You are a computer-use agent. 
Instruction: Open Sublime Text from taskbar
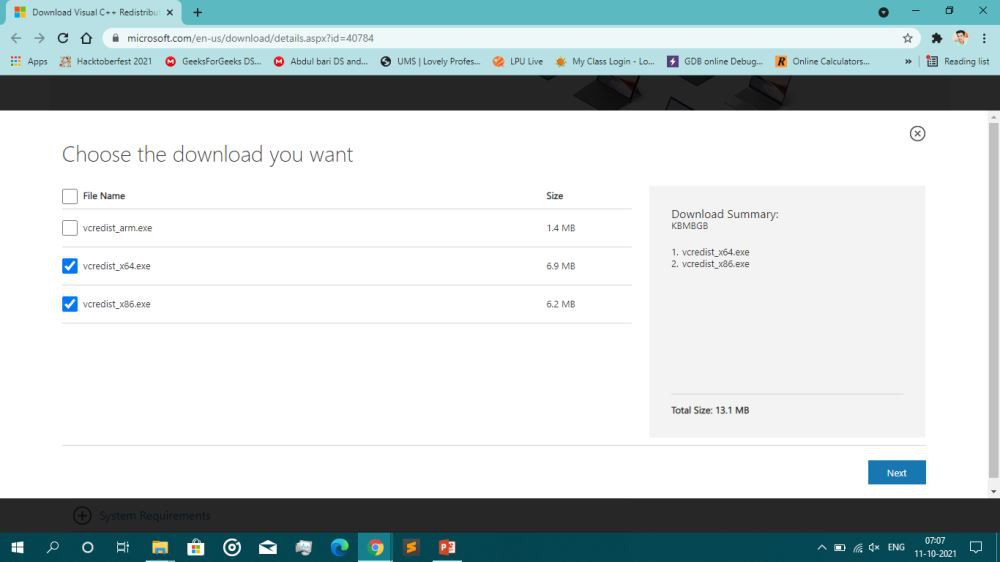pos(411,547)
